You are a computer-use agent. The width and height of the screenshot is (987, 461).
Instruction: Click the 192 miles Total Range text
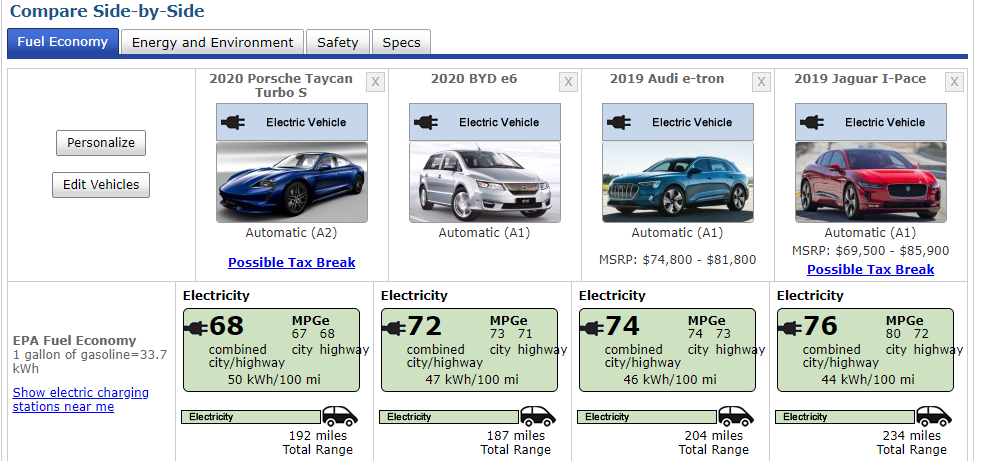(318, 443)
